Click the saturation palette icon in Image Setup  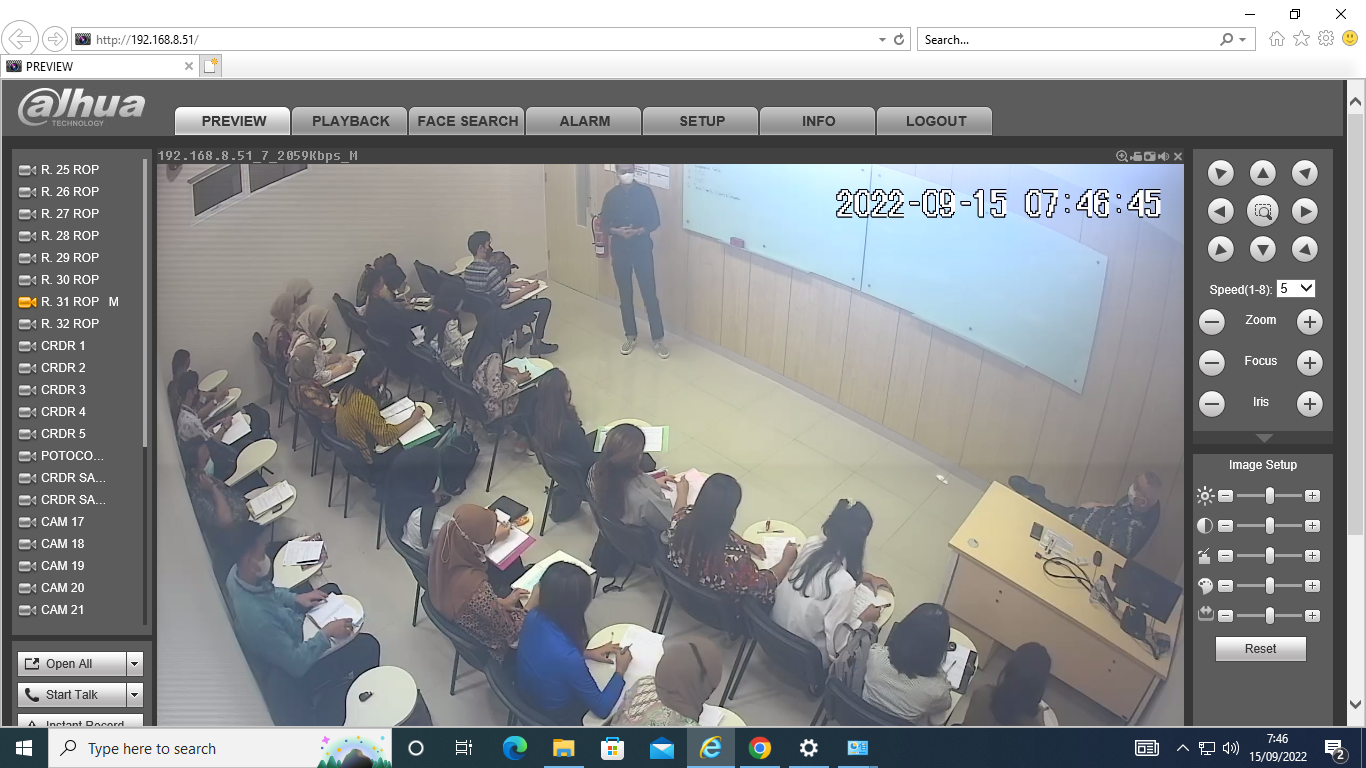tap(1205, 585)
